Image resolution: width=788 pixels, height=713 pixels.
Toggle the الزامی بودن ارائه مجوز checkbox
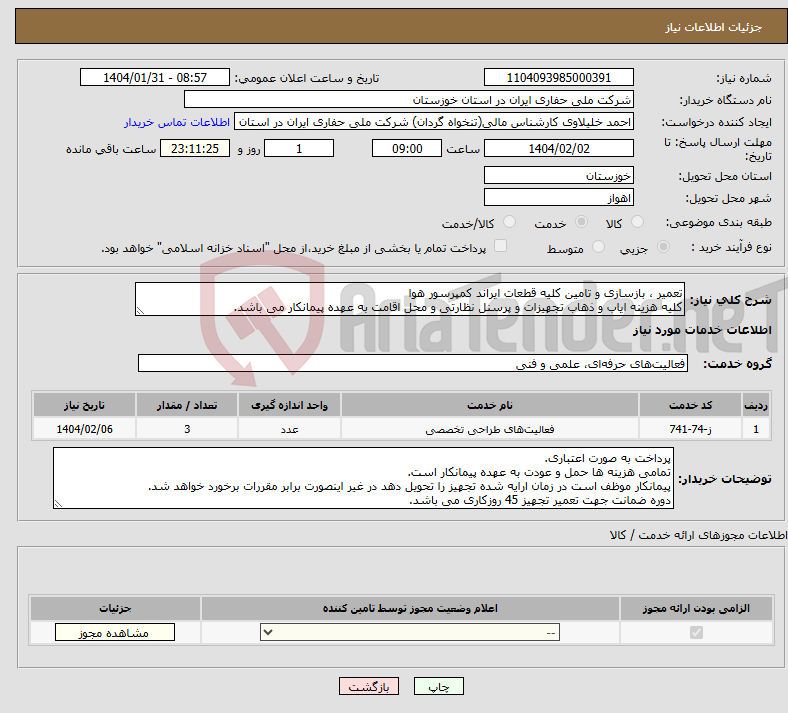696,632
